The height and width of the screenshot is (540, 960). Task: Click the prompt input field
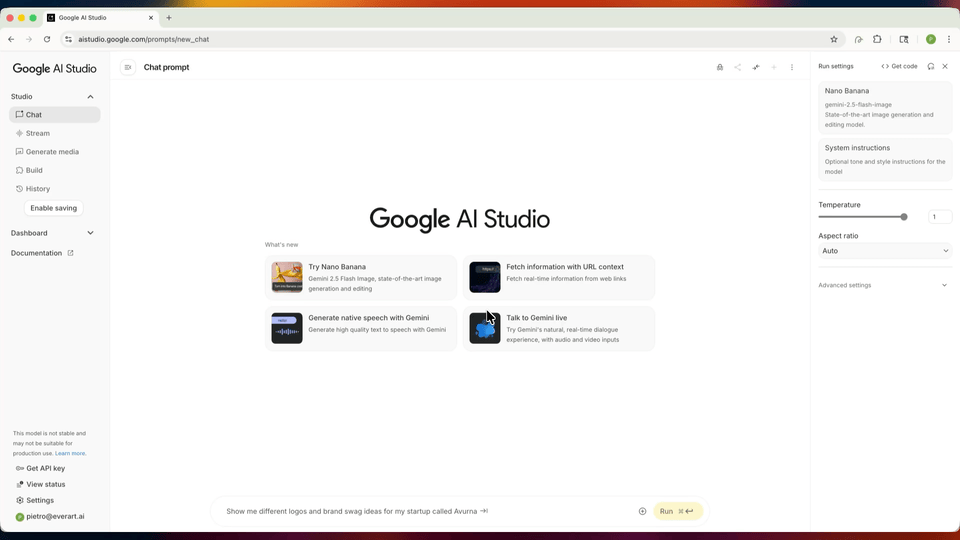[426, 511]
